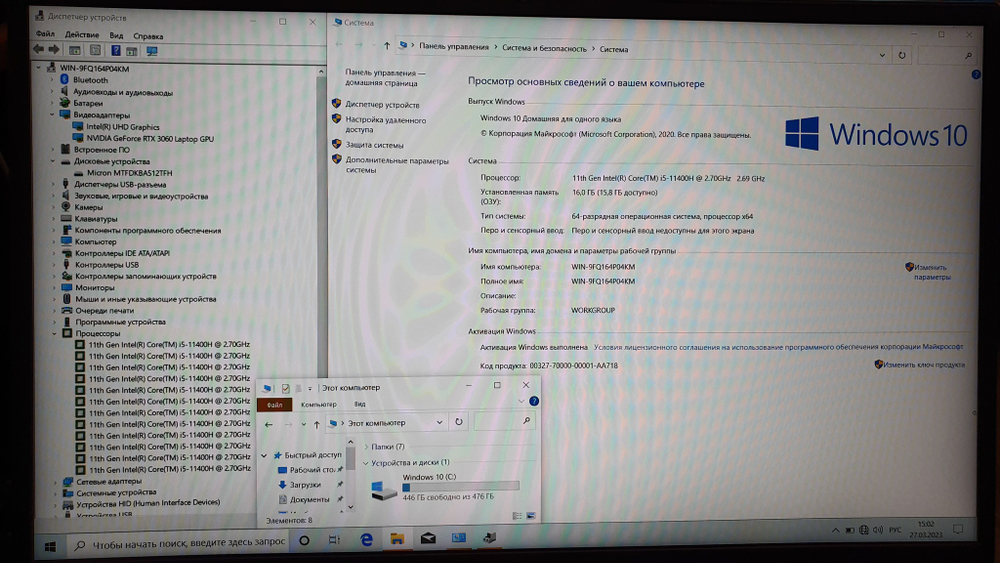
Task: Click Back arrow in Device Manager toolbar
Action: [38, 50]
